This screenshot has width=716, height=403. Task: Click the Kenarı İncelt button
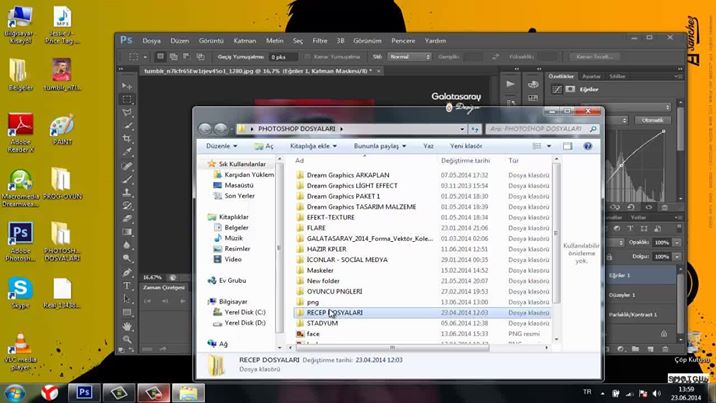tap(594, 57)
